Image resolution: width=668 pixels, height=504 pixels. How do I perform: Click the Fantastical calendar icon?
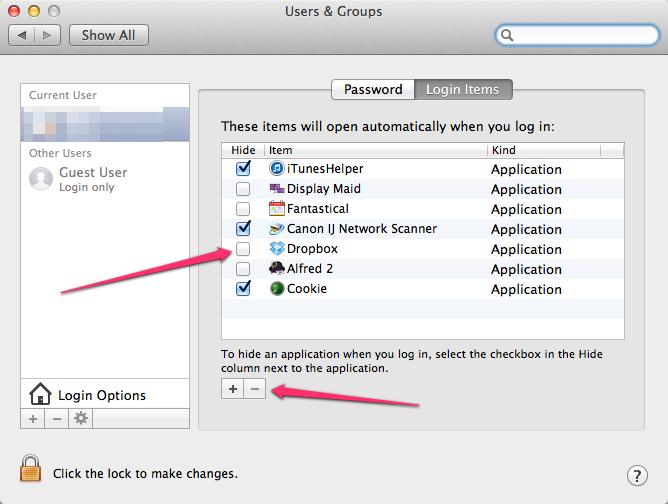[276, 208]
